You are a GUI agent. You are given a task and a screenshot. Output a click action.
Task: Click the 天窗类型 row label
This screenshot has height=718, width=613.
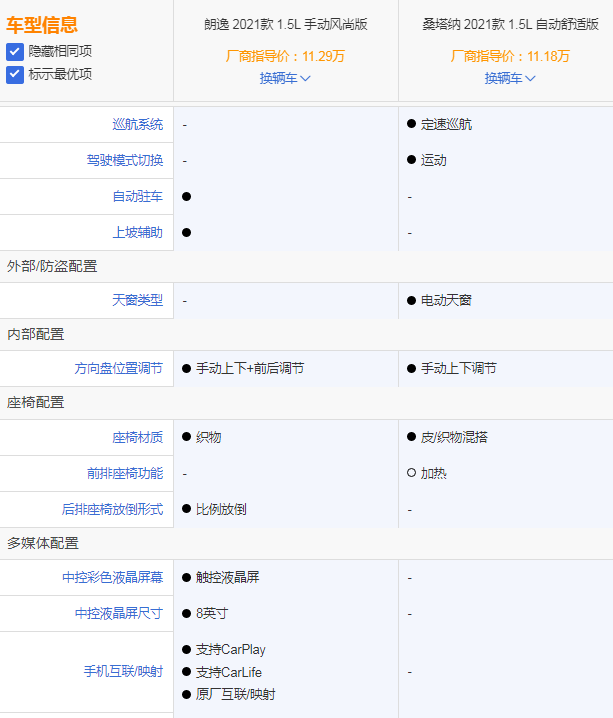point(137,300)
